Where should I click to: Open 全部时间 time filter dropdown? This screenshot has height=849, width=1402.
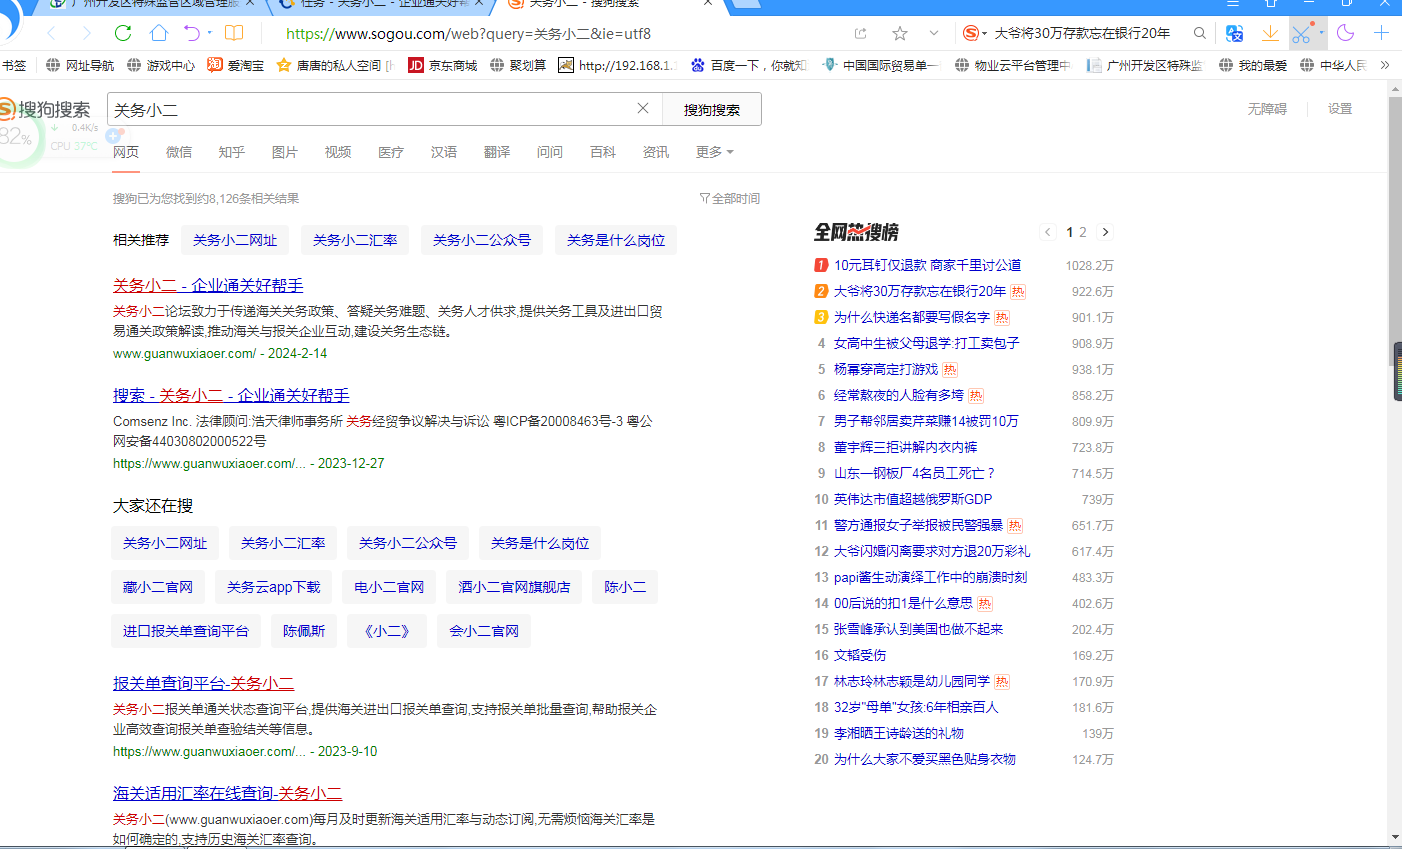tap(730, 198)
